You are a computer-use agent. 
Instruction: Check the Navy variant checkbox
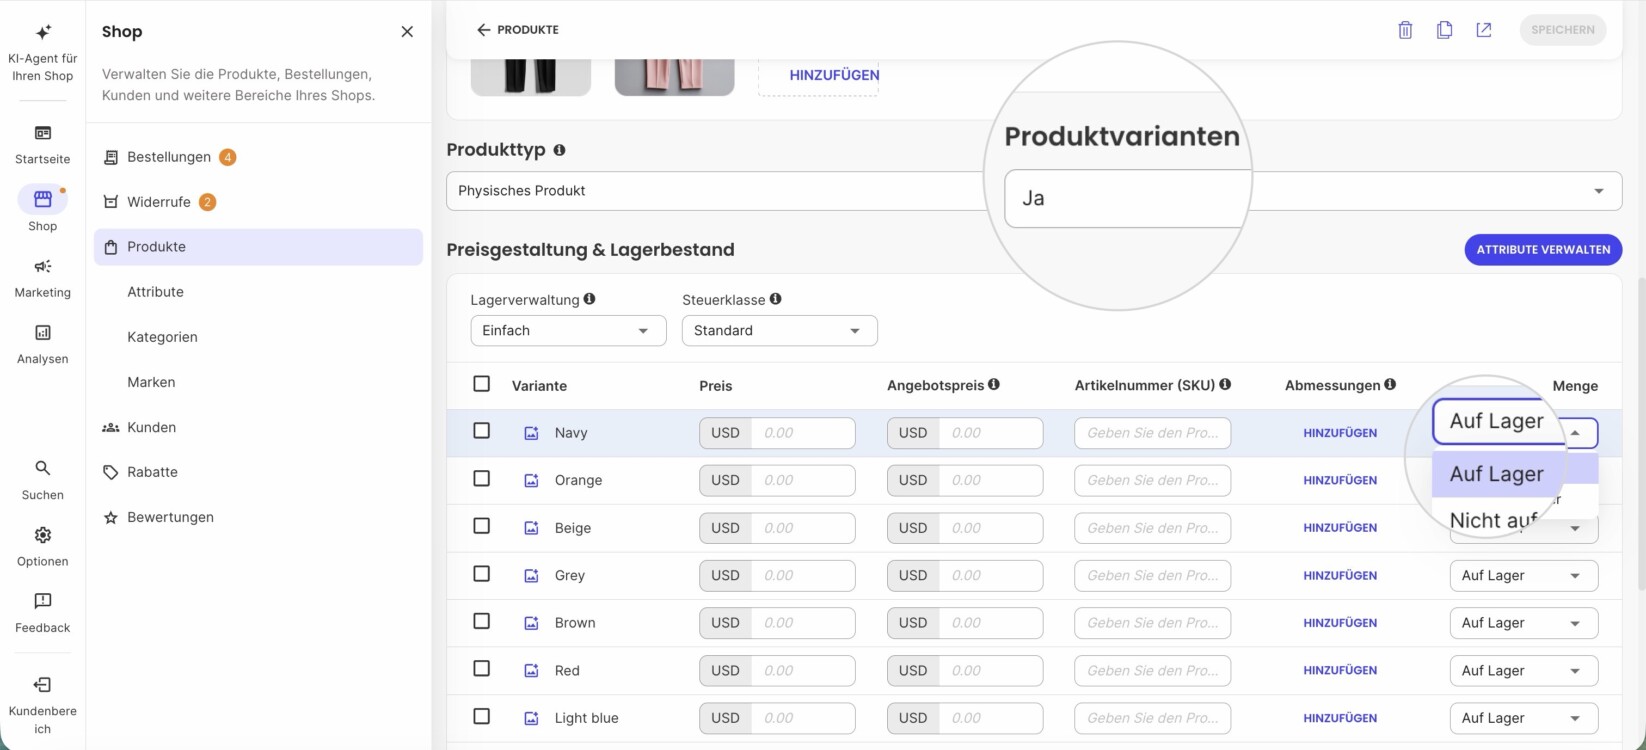point(482,431)
